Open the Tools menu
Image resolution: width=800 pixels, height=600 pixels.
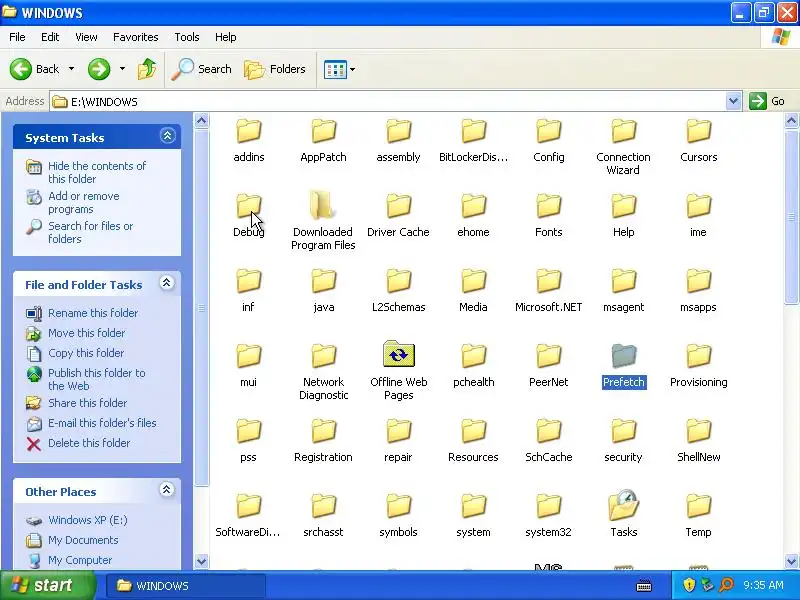(x=187, y=37)
